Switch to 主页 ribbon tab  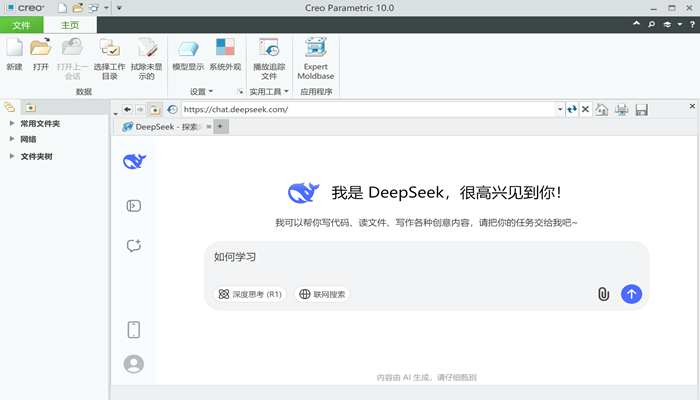[70, 25]
